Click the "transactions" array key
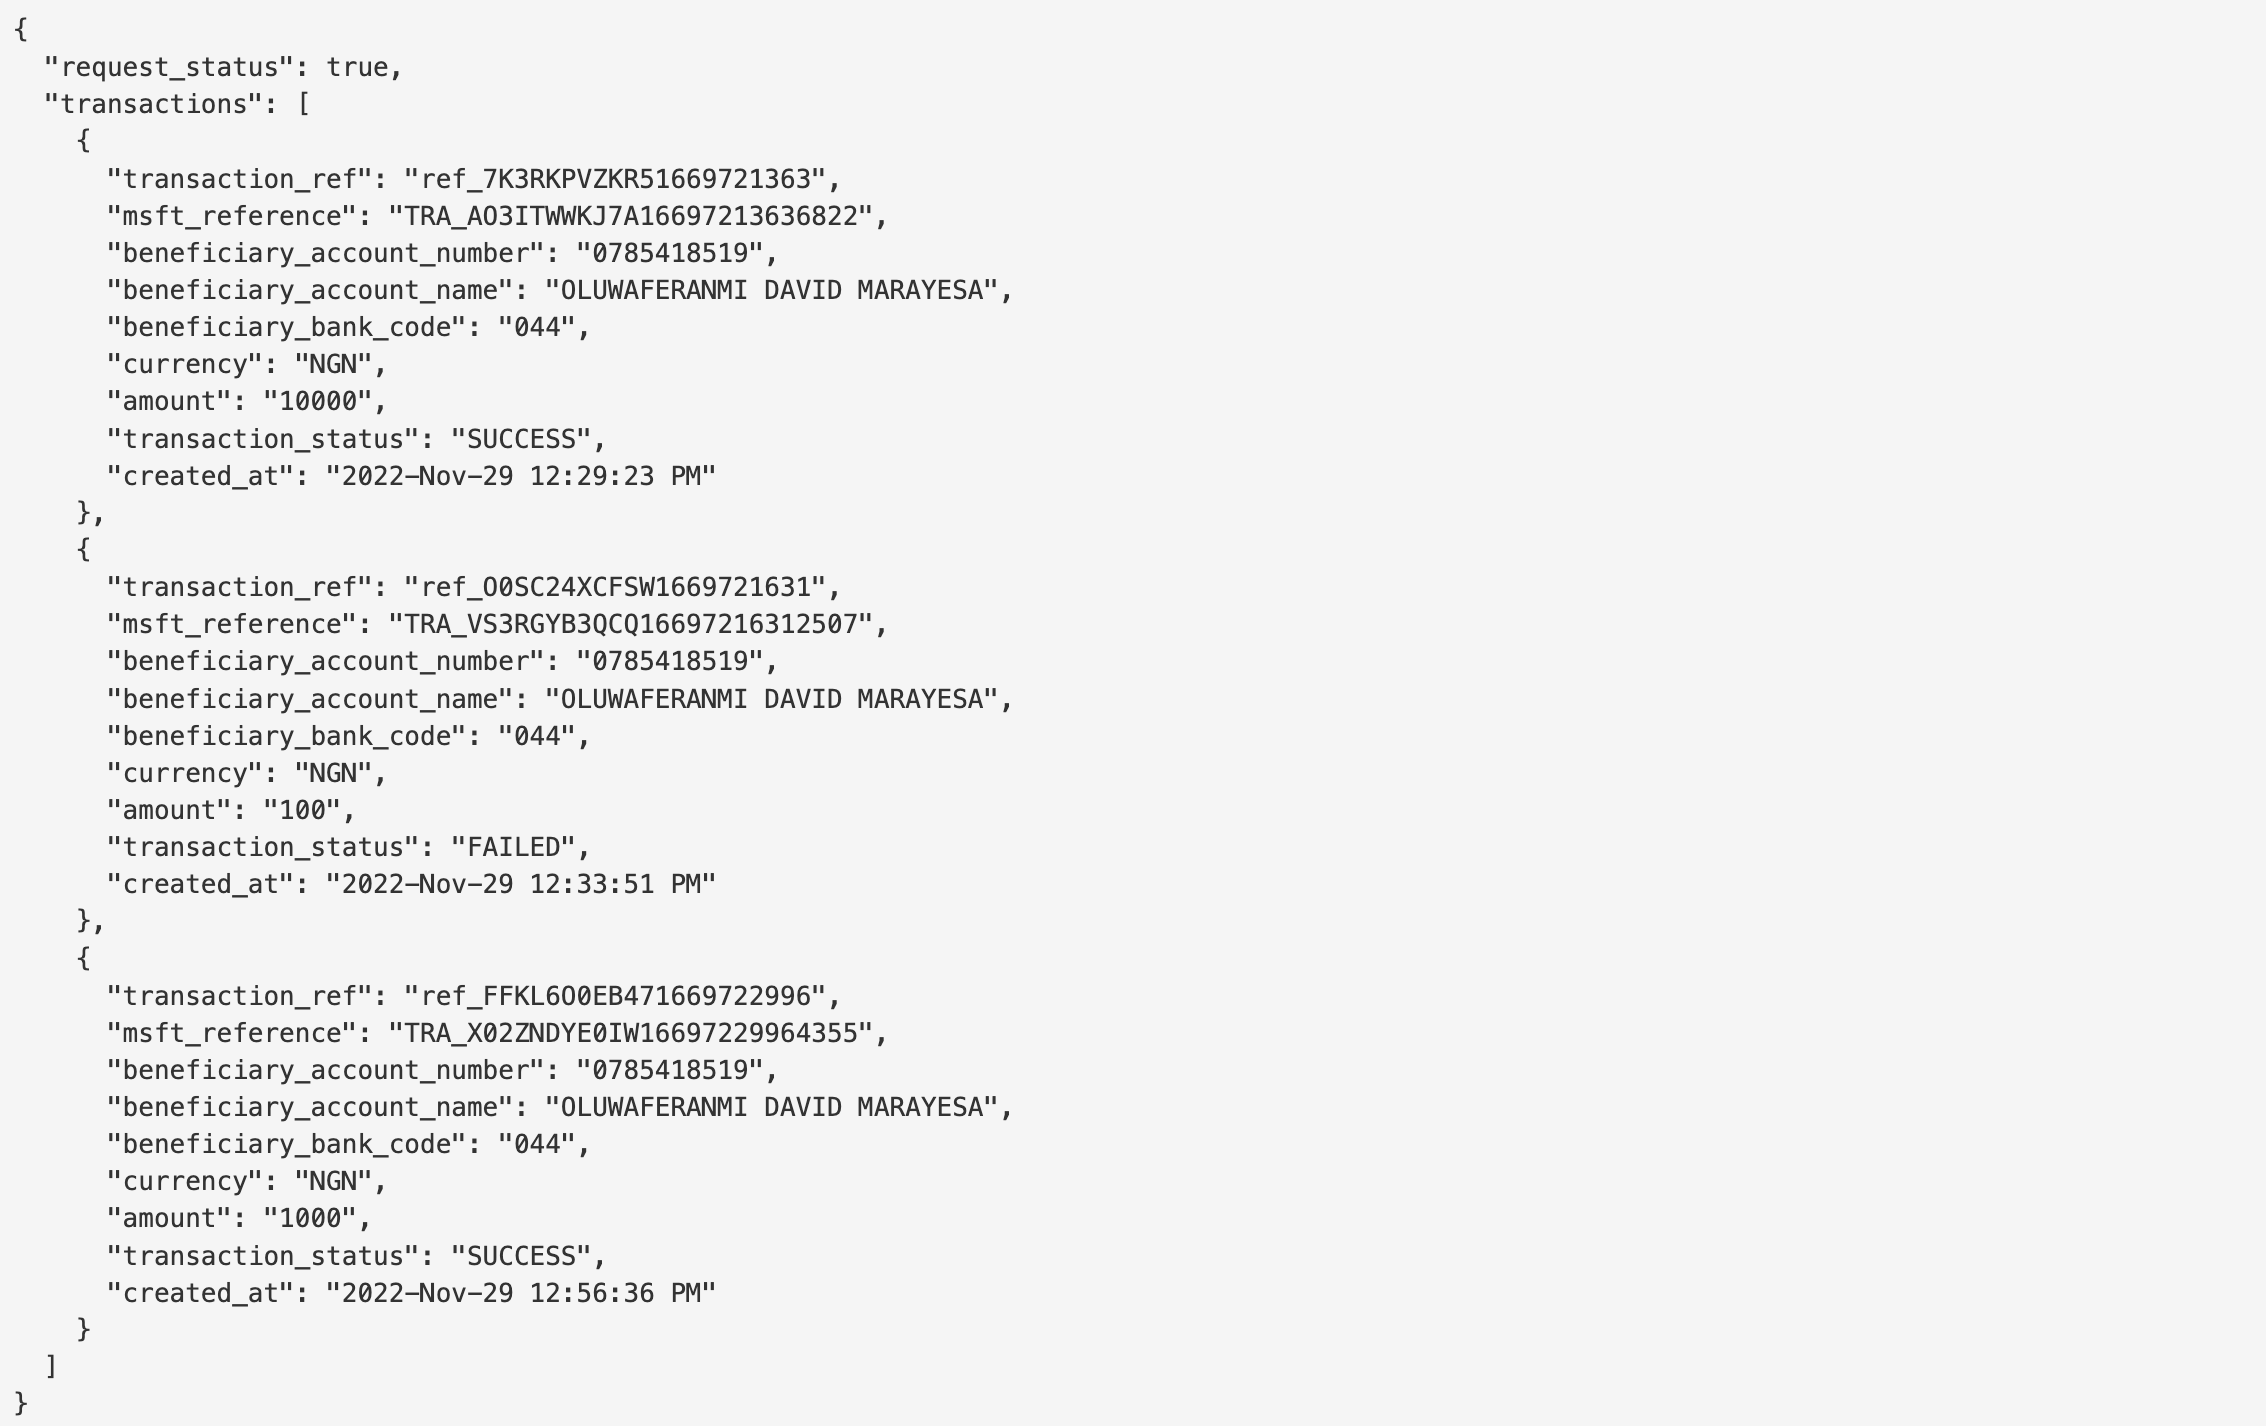The height and width of the screenshot is (1426, 2266). click(x=153, y=104)
